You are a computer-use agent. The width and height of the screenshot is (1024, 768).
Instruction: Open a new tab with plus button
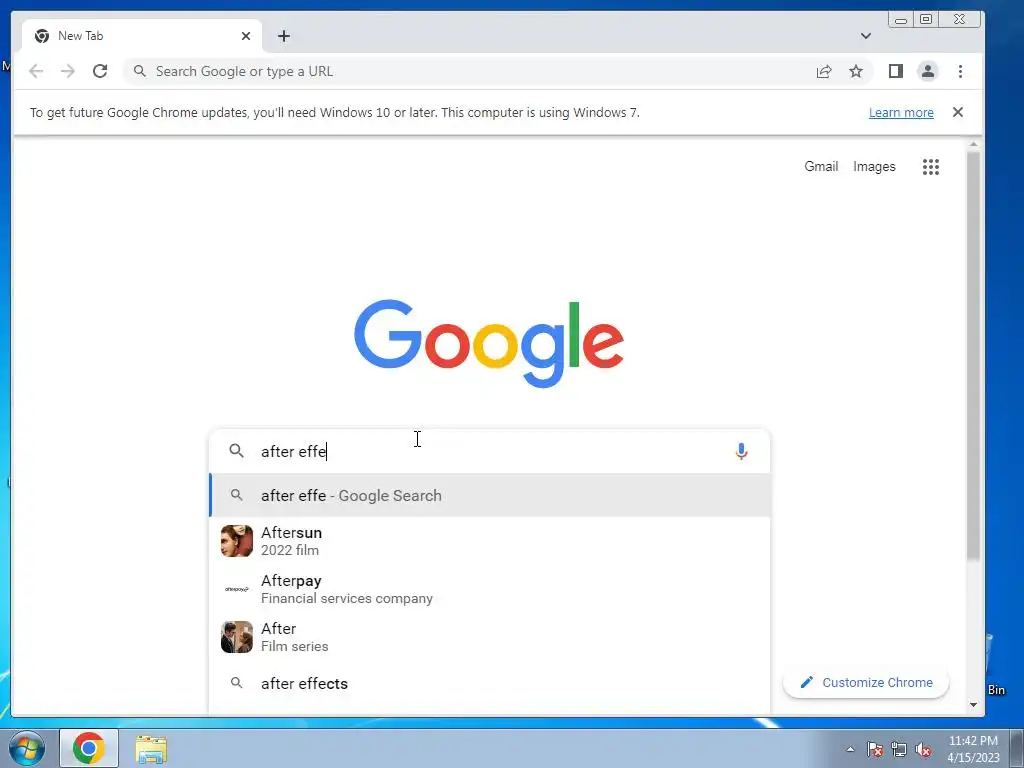[x=283, y=36]
